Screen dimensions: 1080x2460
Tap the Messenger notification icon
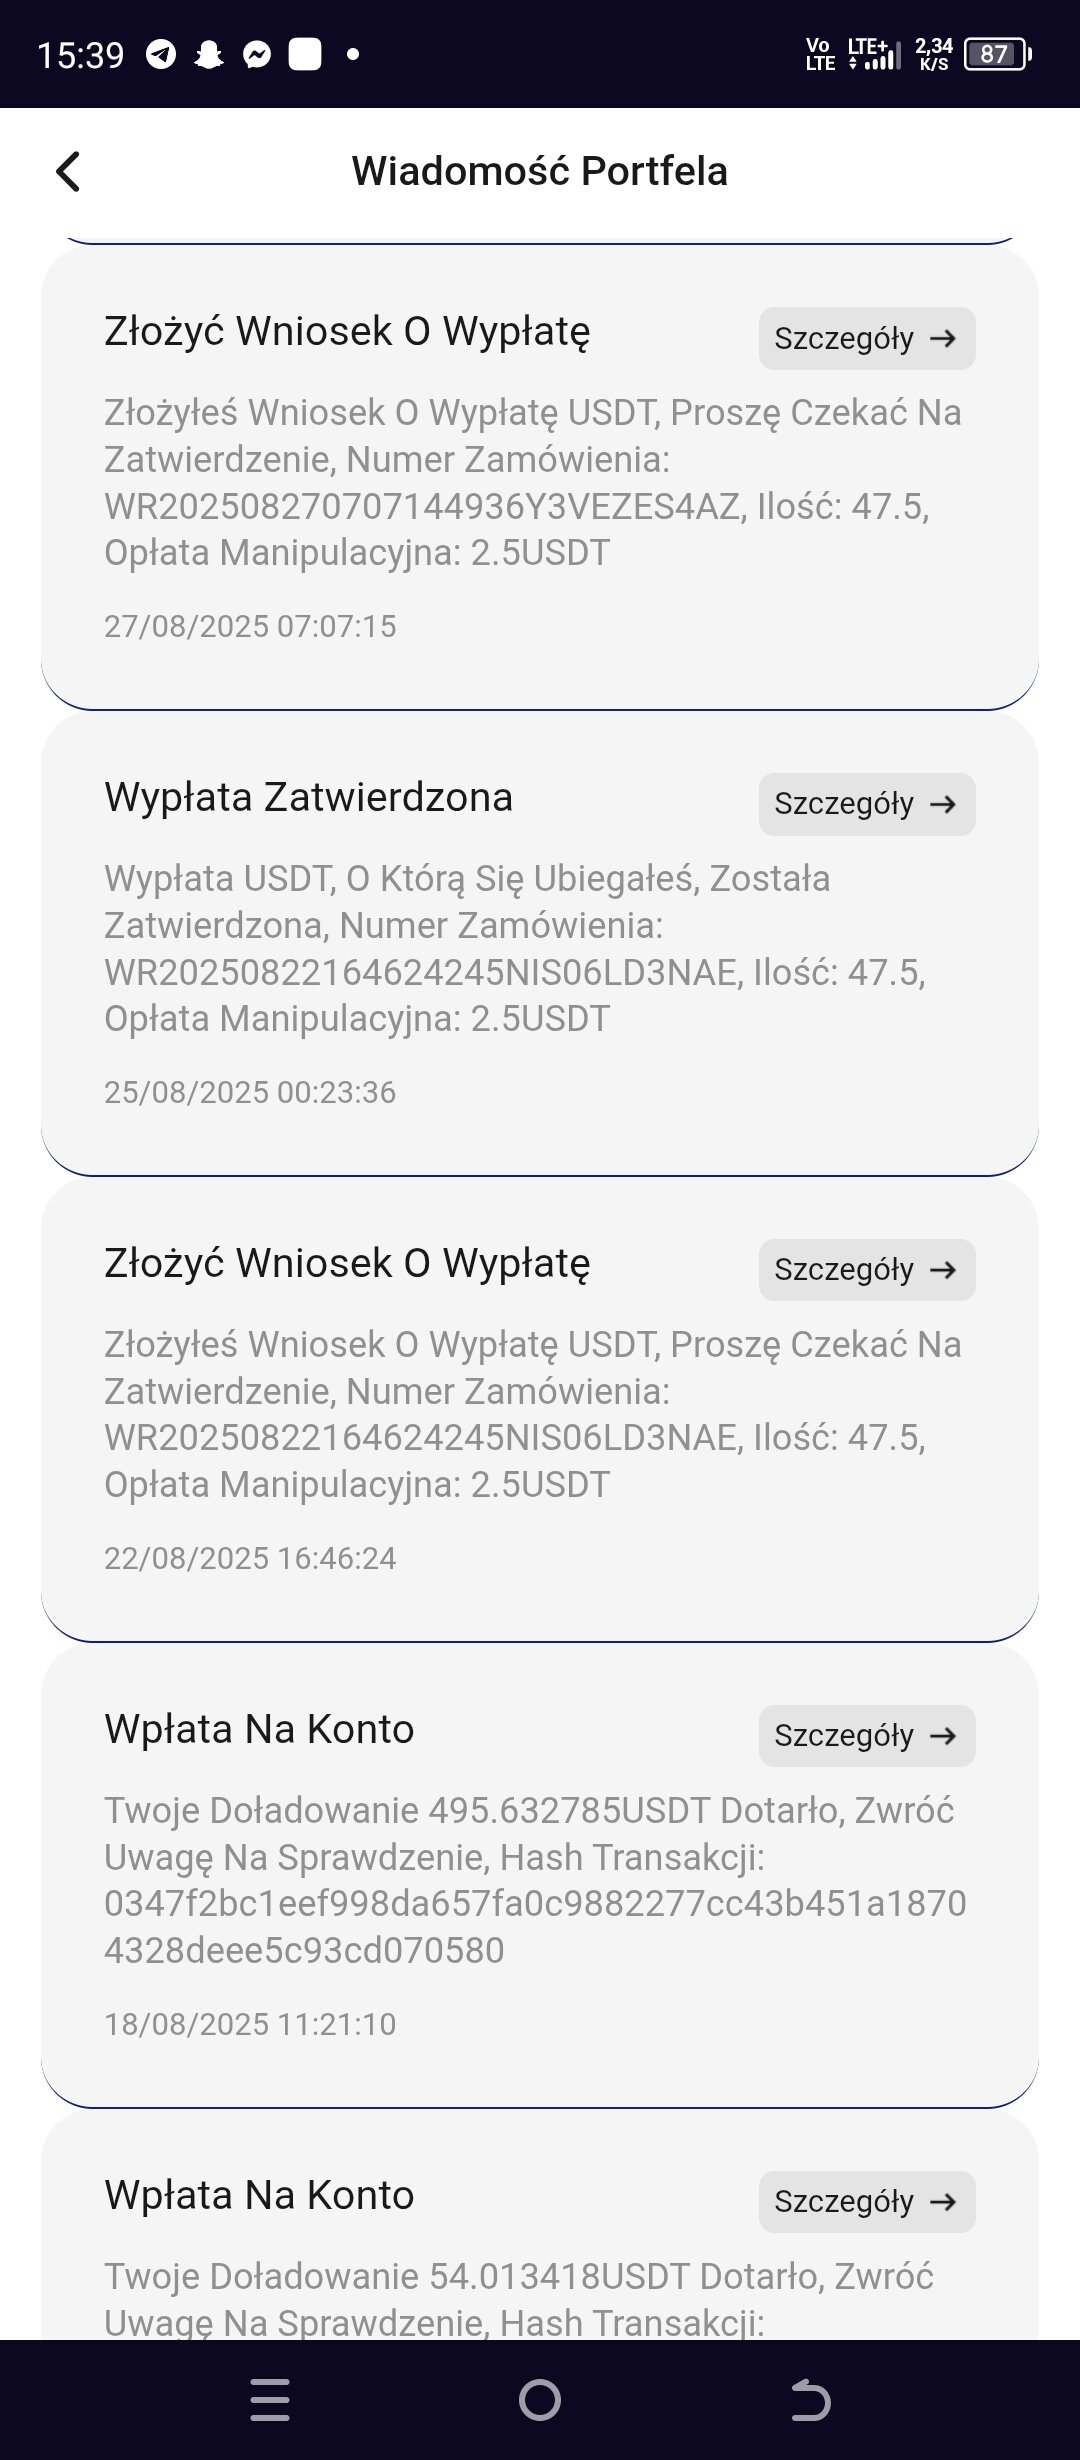[x=257, y=55]
